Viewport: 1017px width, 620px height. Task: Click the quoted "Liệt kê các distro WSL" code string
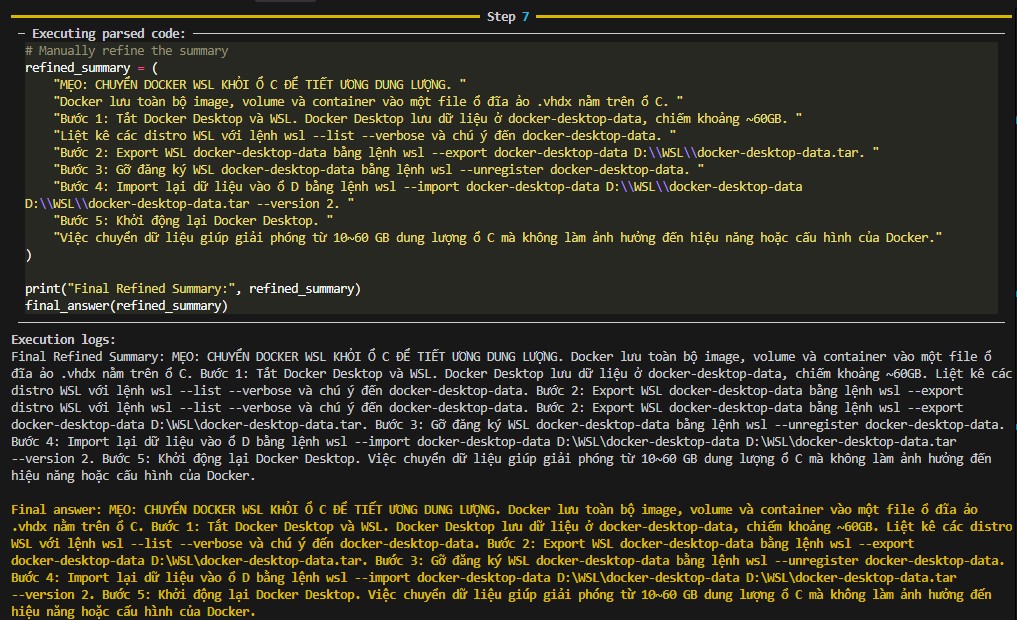click(x=365, y=136)
